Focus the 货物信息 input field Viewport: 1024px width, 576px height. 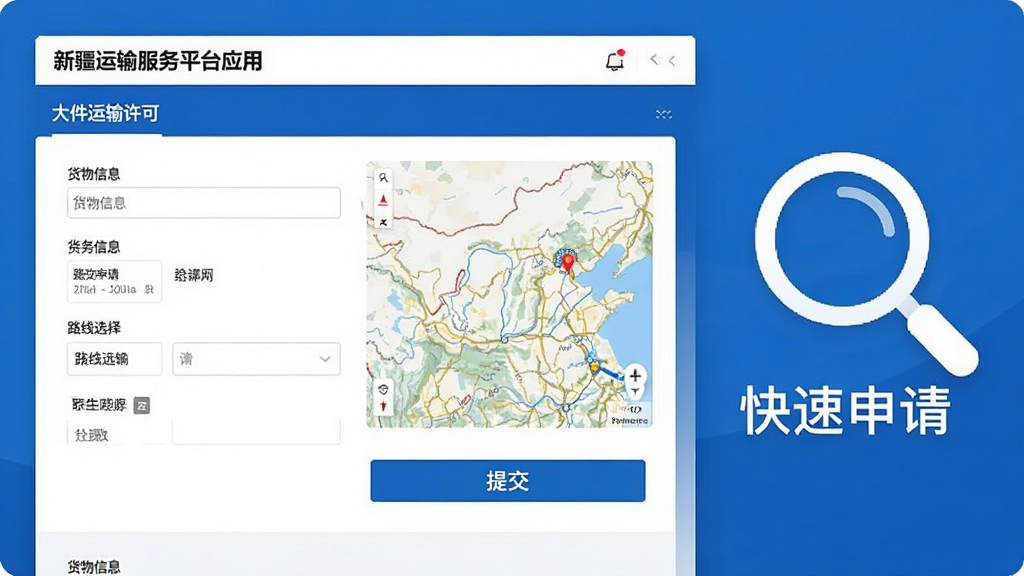[x=204, y=203]
